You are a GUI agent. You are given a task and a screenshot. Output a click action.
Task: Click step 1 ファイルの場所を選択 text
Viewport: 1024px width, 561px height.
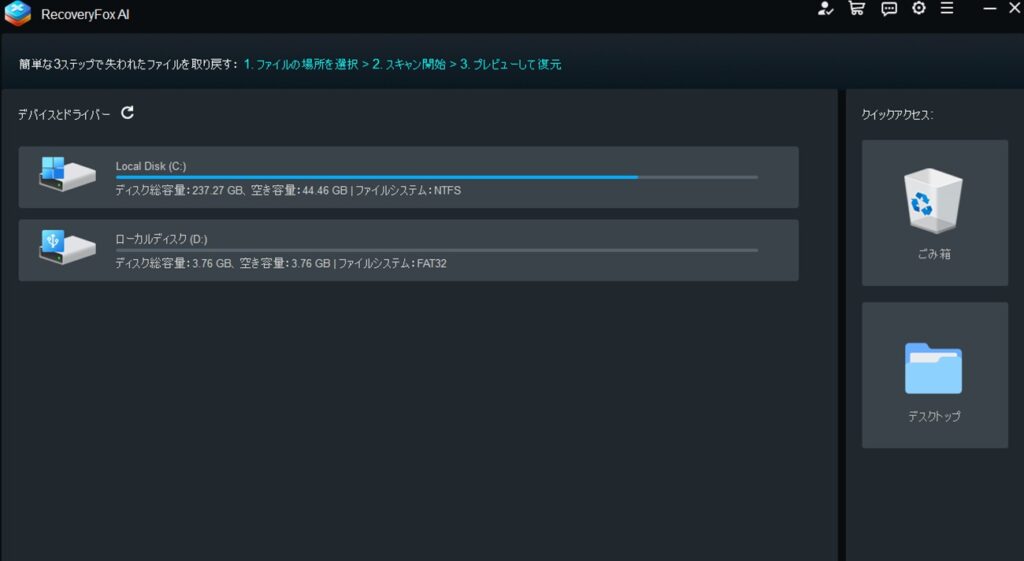coord(301,64)
